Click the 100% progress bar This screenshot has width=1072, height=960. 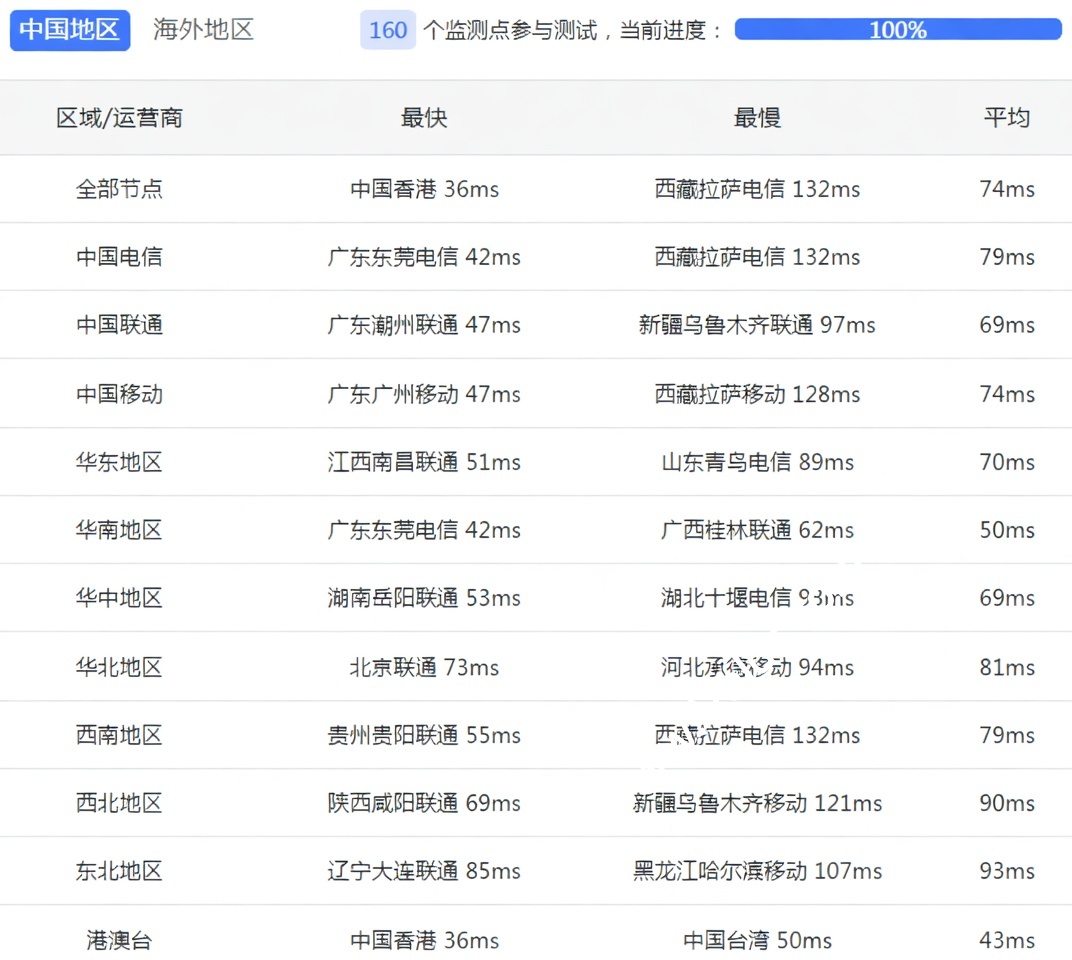tap(897, 30)
